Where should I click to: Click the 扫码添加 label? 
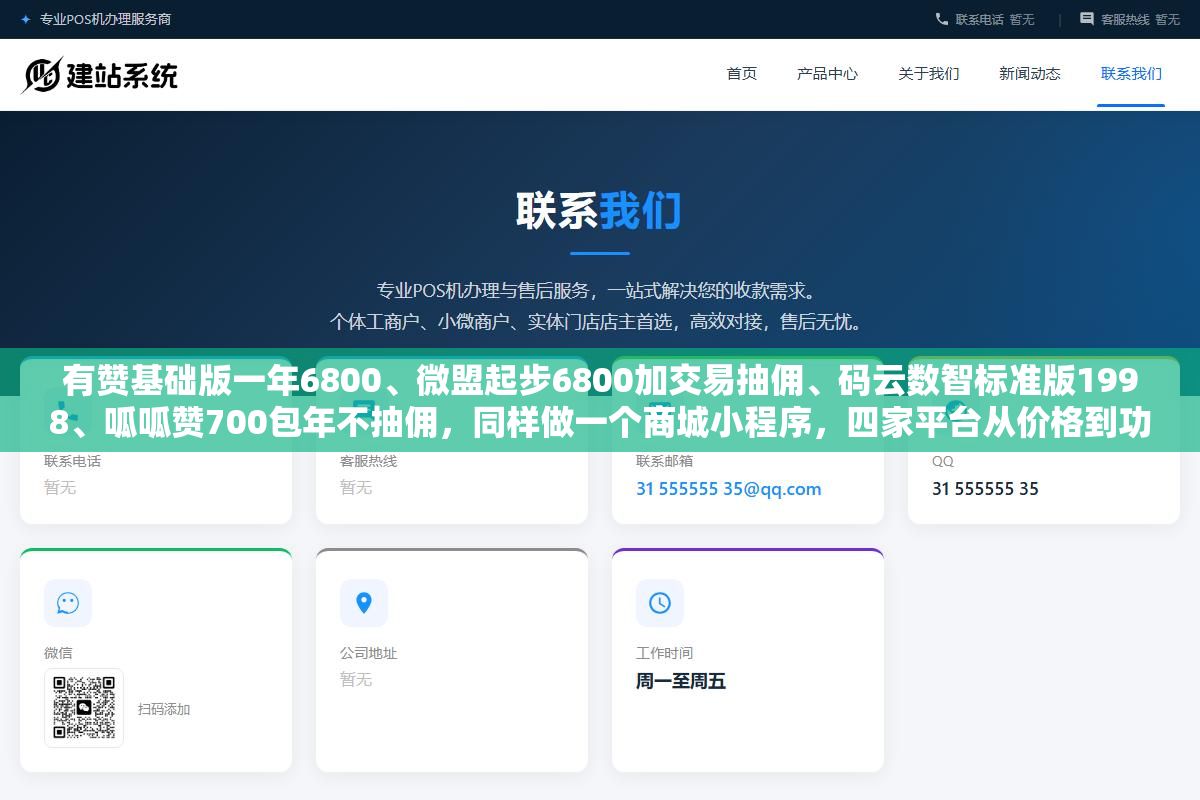tap(164, 709)
